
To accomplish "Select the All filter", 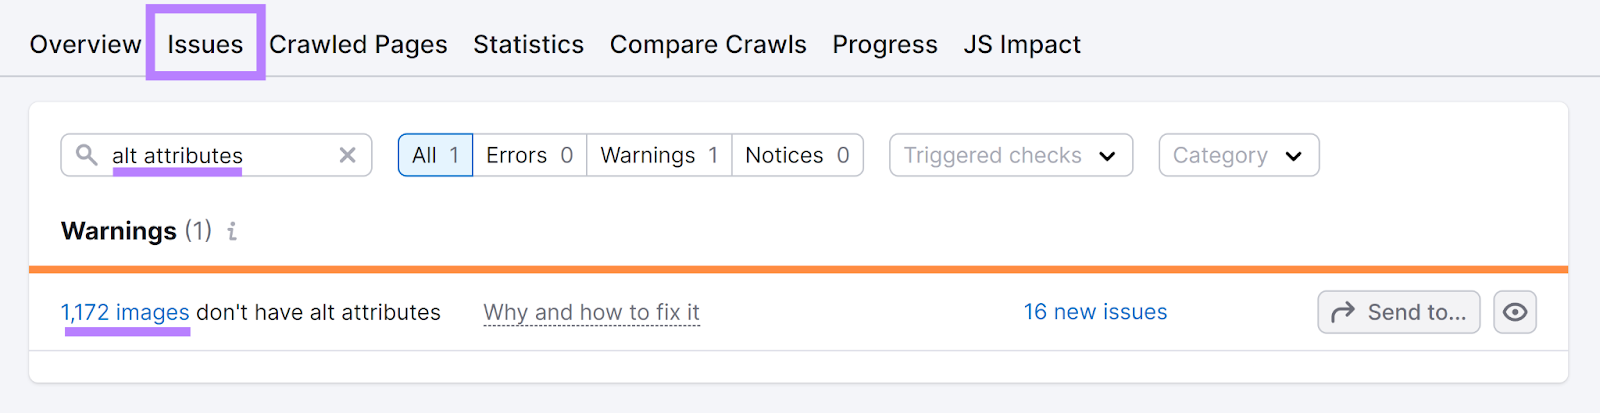I will pyautogui.click(x=435, y=155).
